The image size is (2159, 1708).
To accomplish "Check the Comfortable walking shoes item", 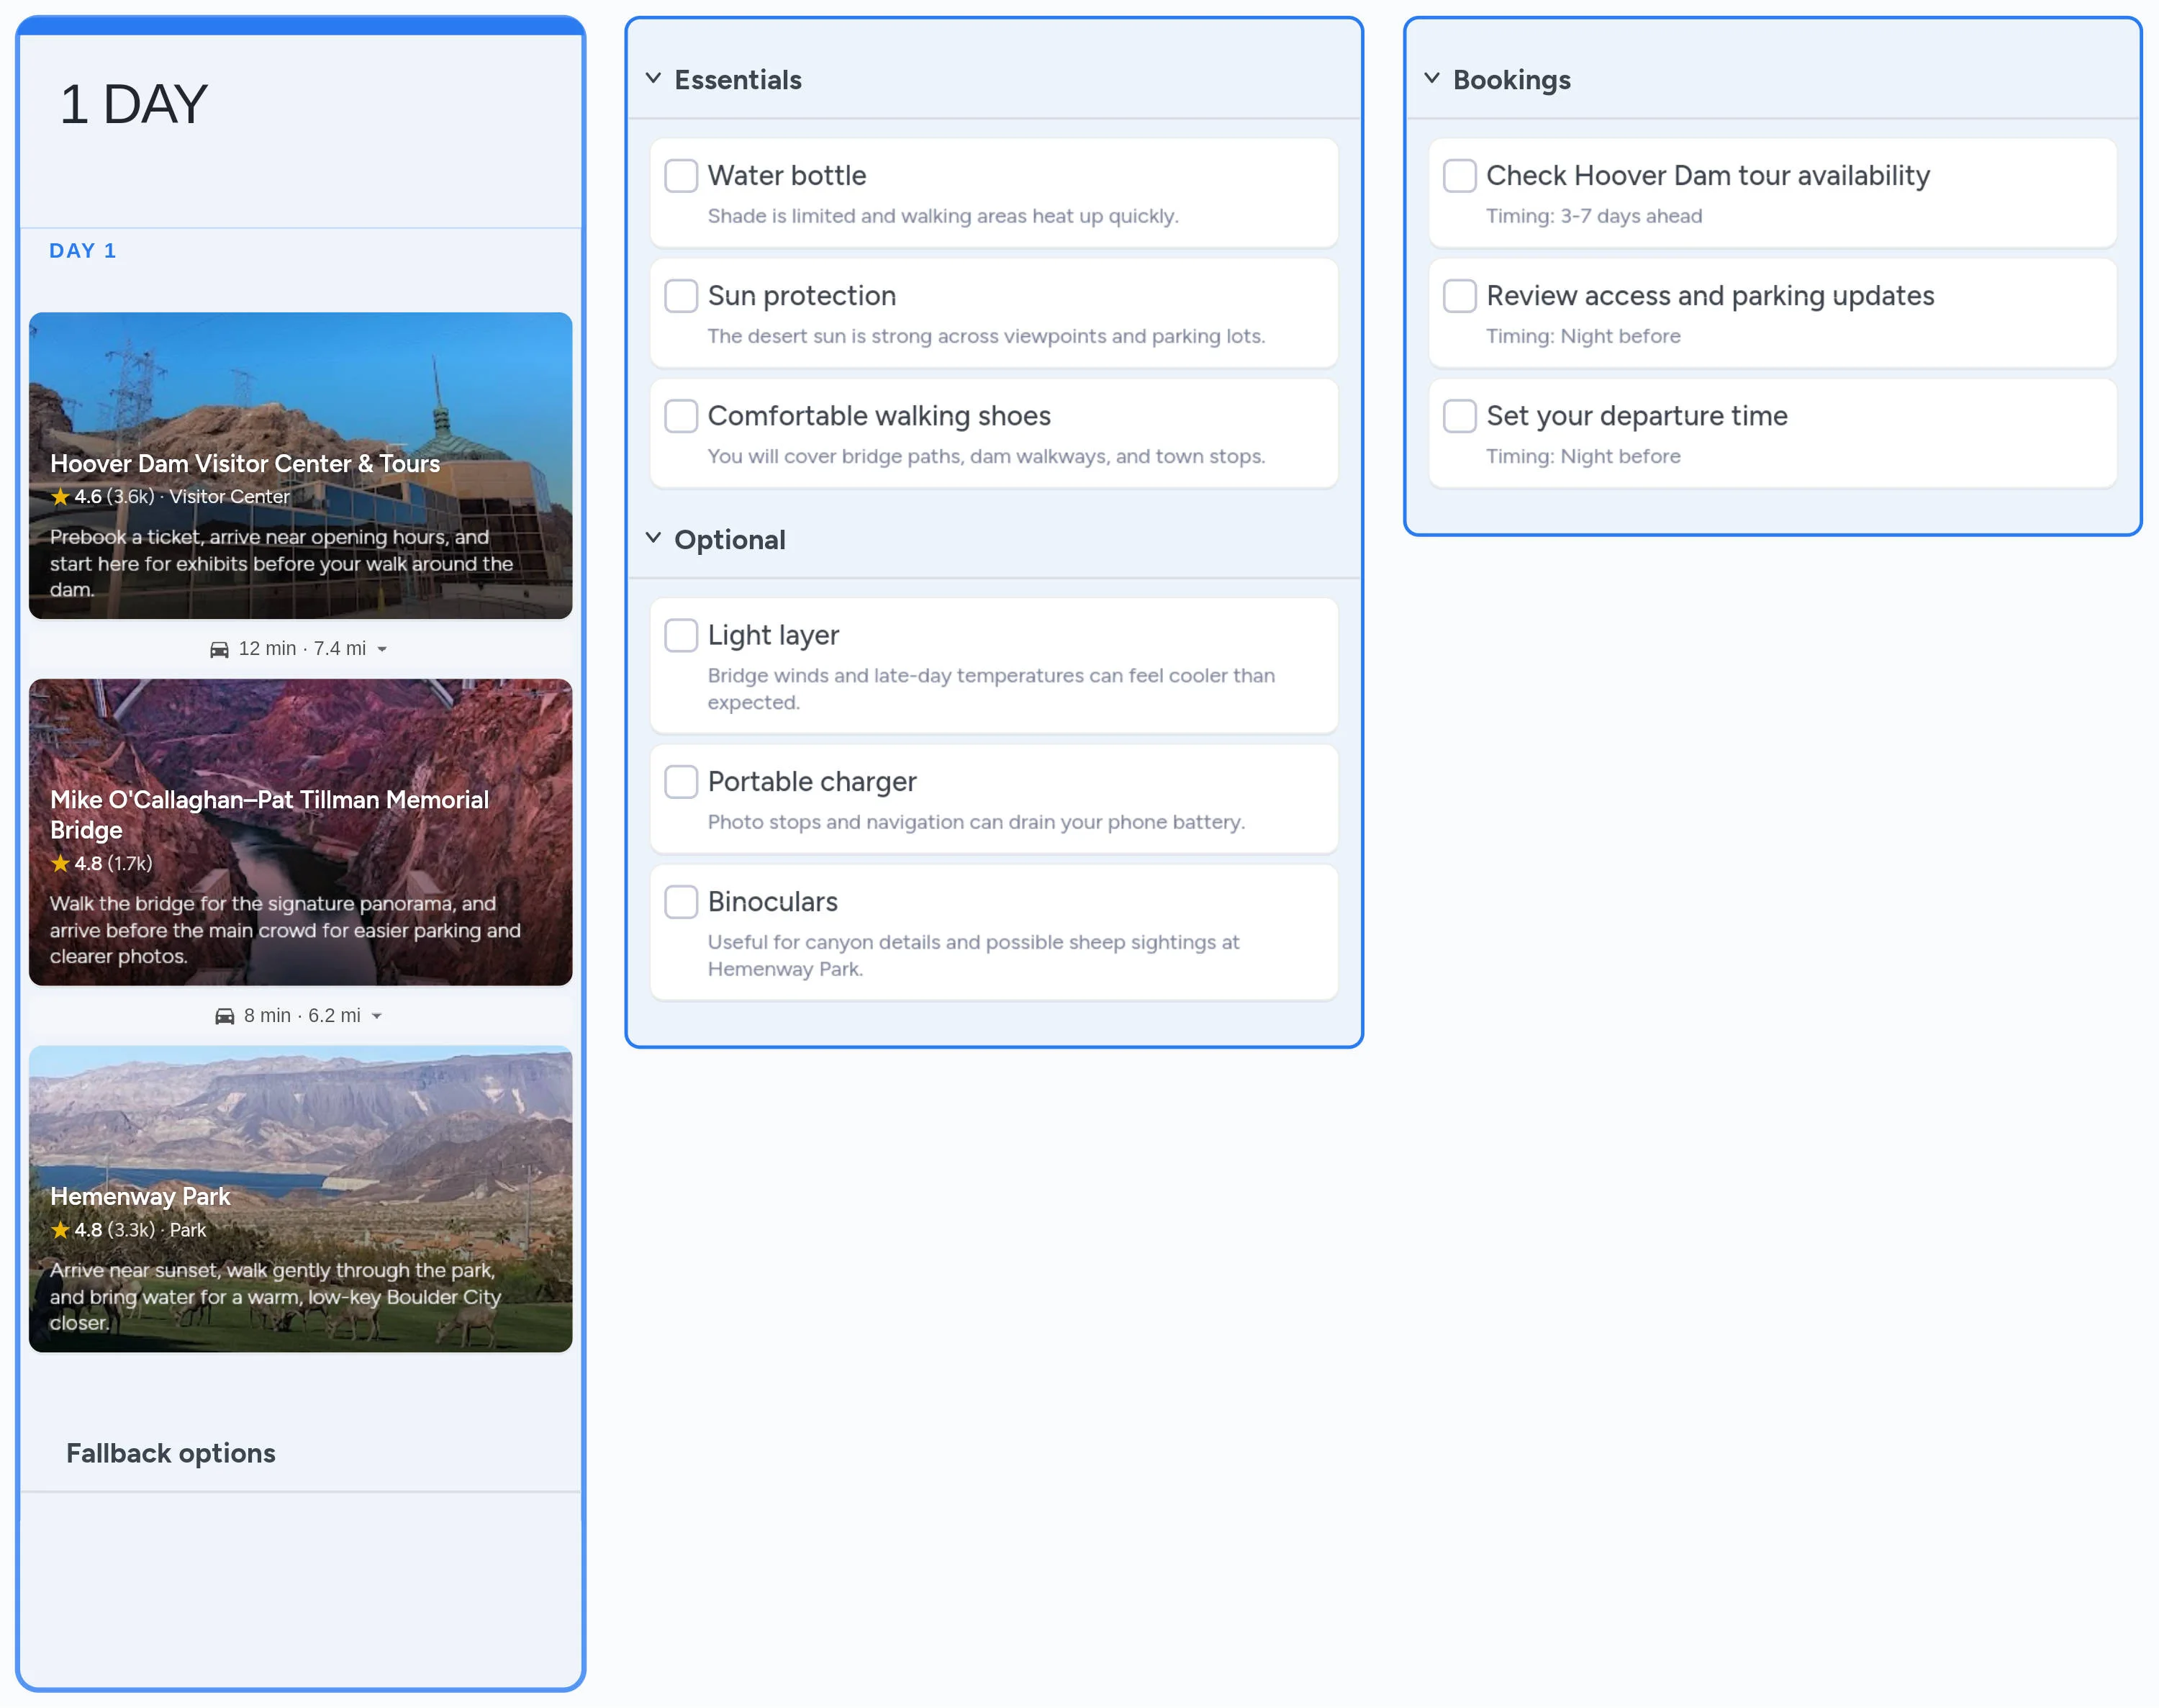I will tap(680, 416).
